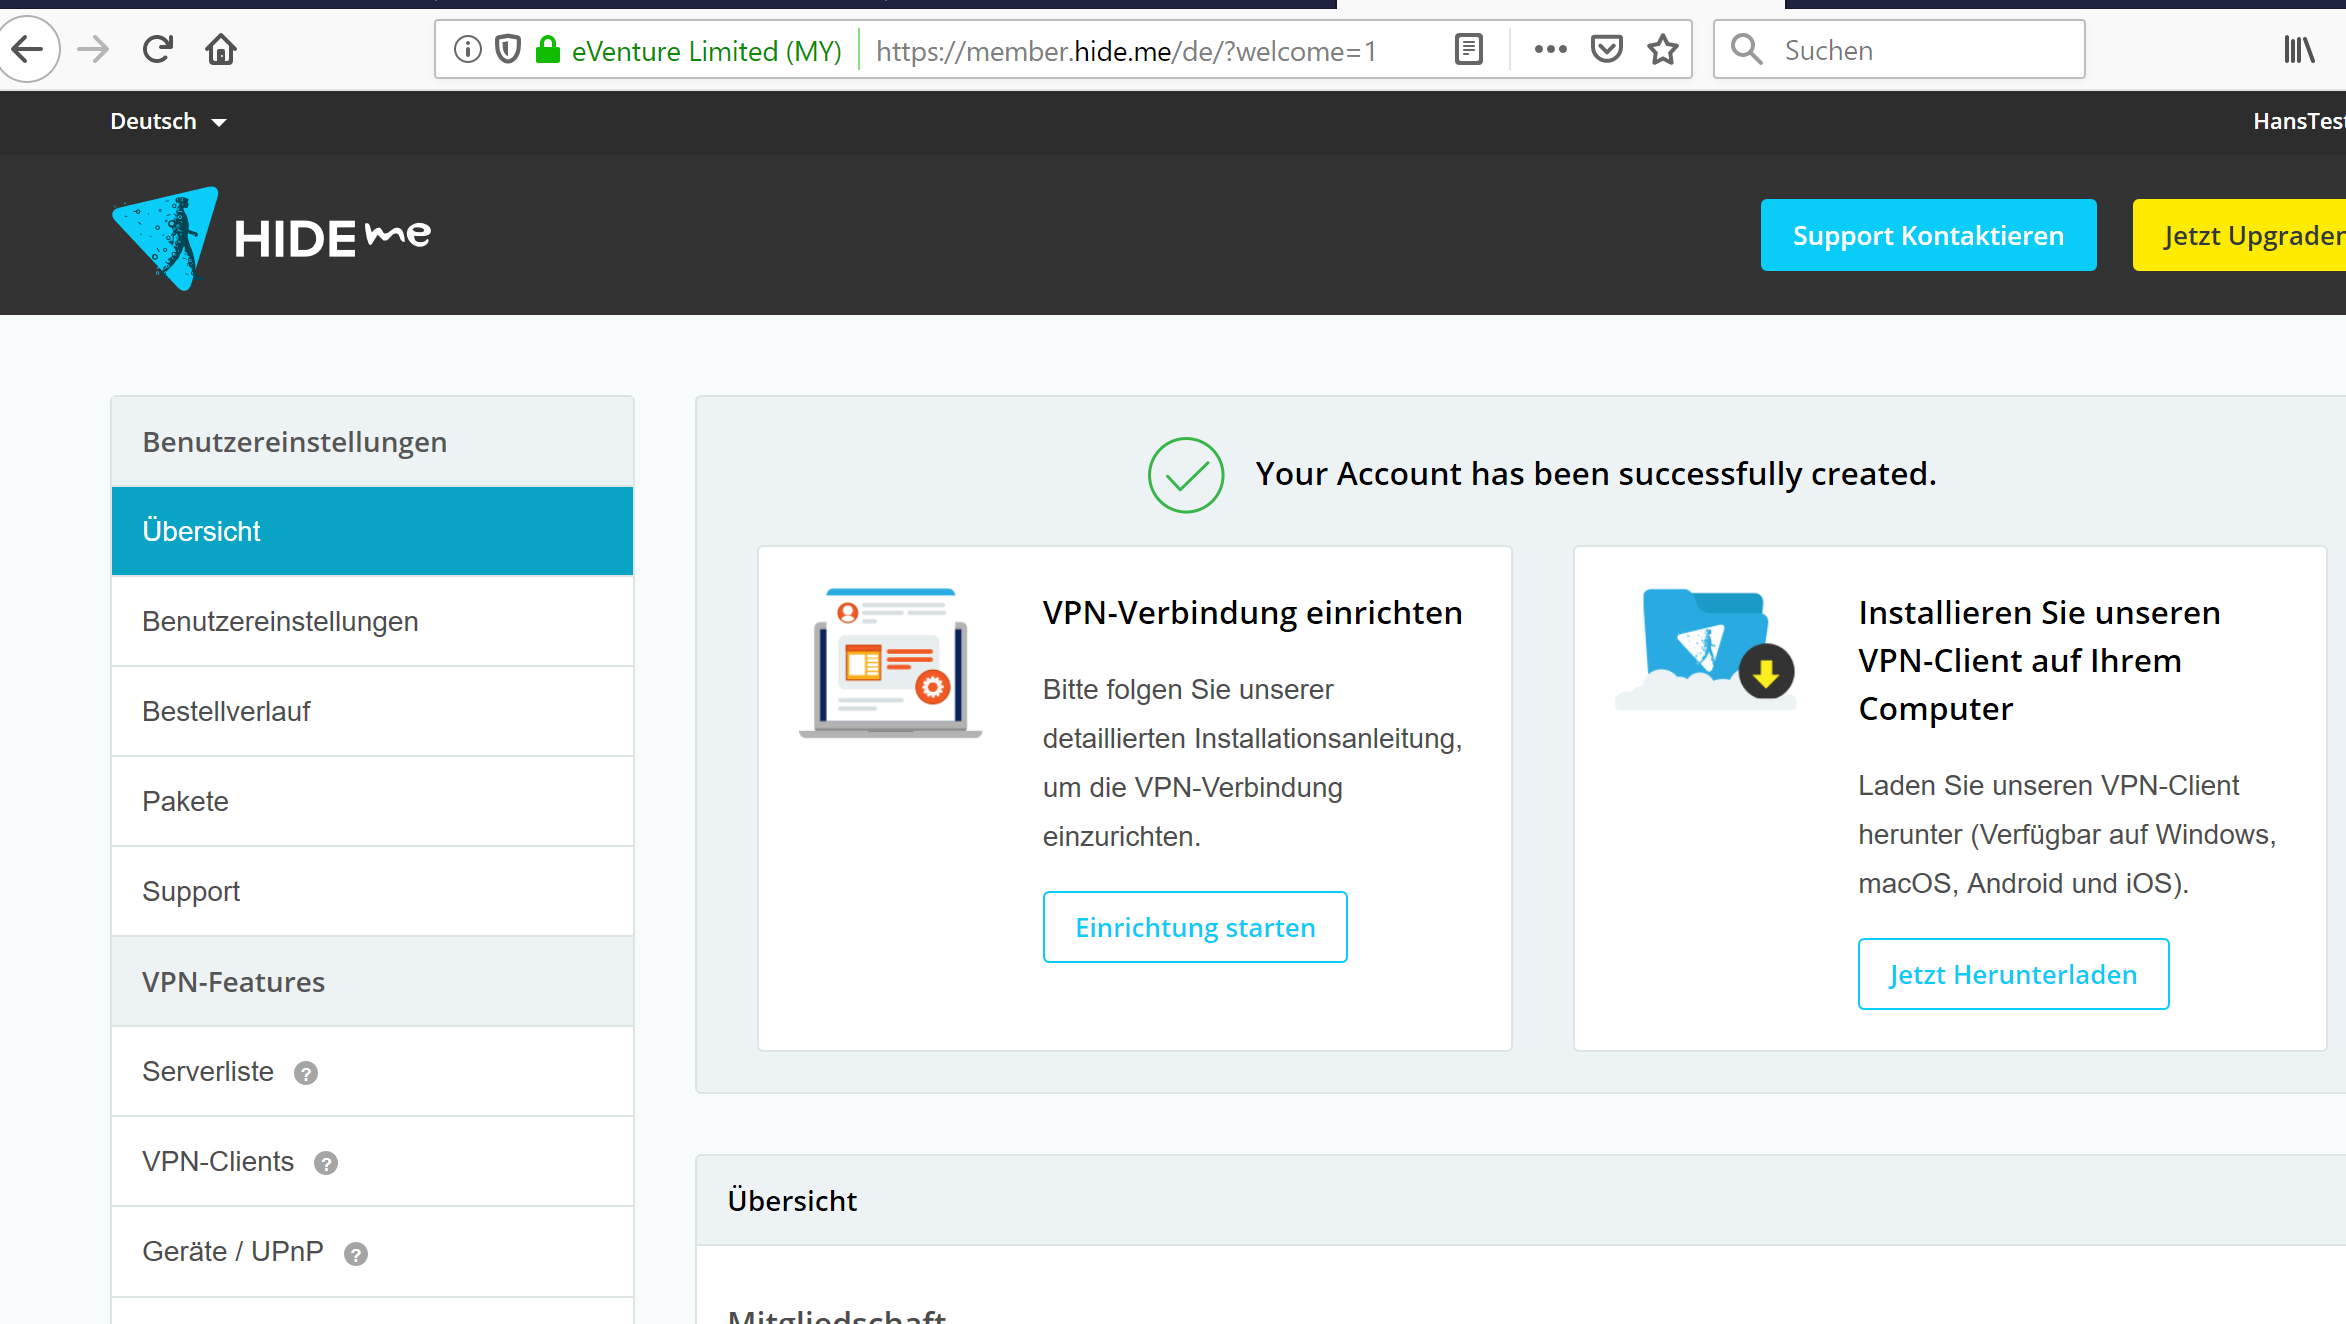Click the Jetzt Herunterladen button
Viewport: 2346px width, 1324px height.
[2013, 974]
